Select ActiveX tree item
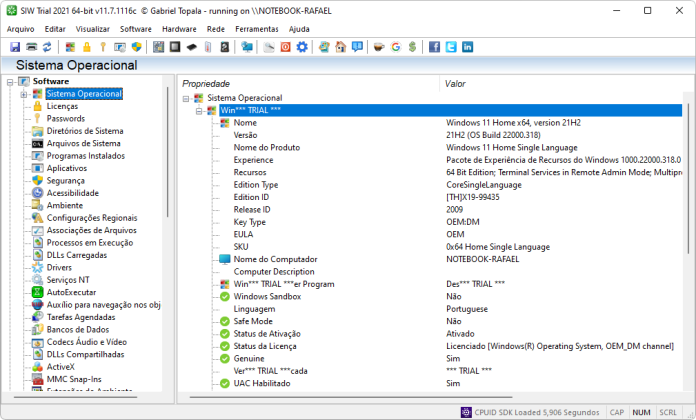The width and height of the screenshot is (696, 420). (60, 367)
